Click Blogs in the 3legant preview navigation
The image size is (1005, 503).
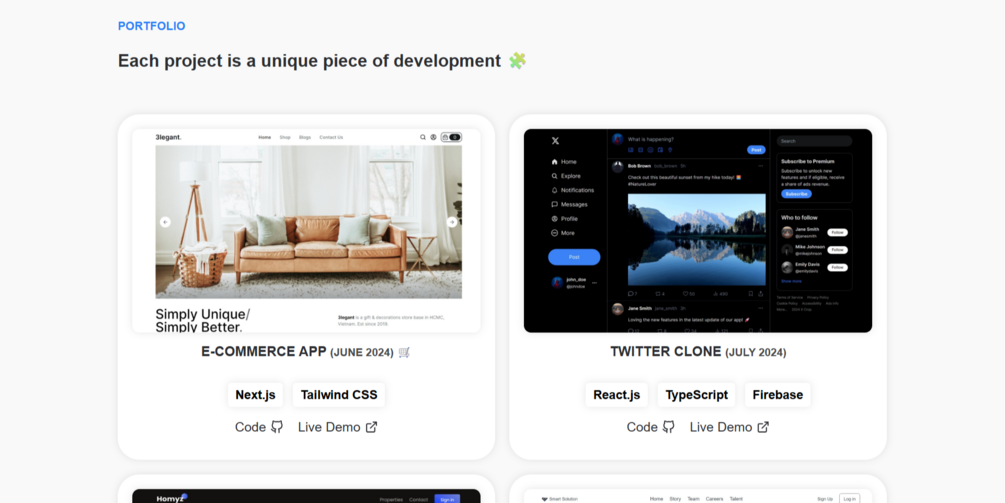304,137
